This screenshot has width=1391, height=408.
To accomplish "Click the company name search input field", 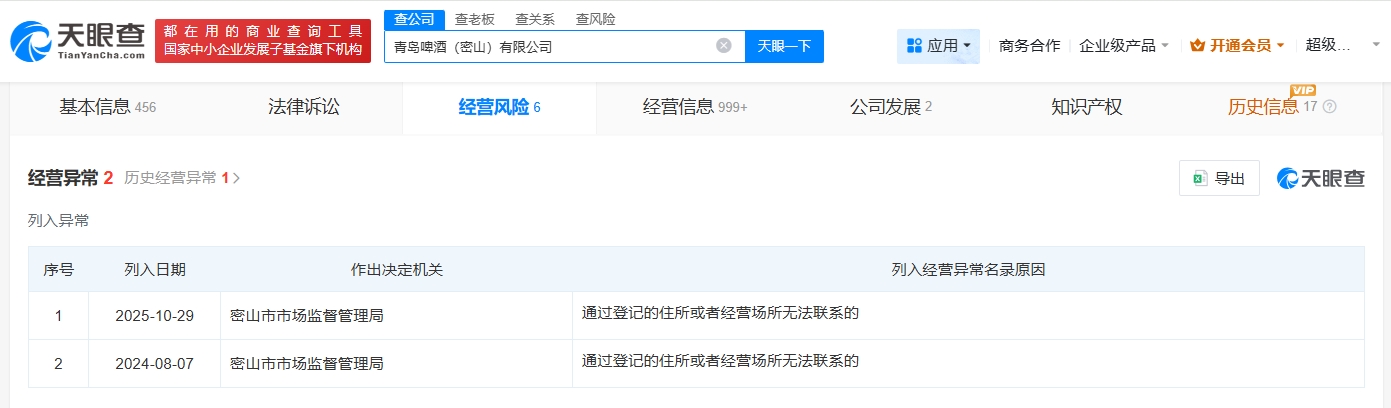I will point(550,46).
